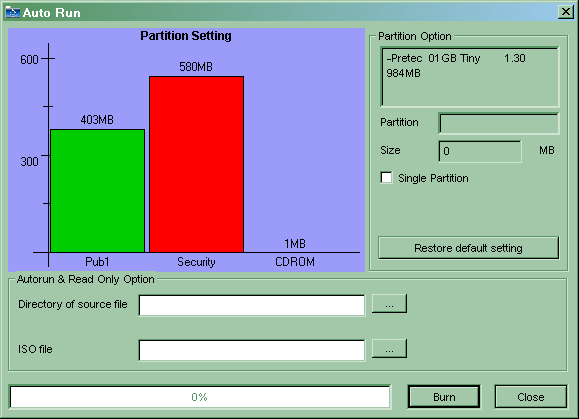Click the 984MB capacity text
The width and height of the screenshot is (579, 419).
pyautogui.click(x=403, y=73)
